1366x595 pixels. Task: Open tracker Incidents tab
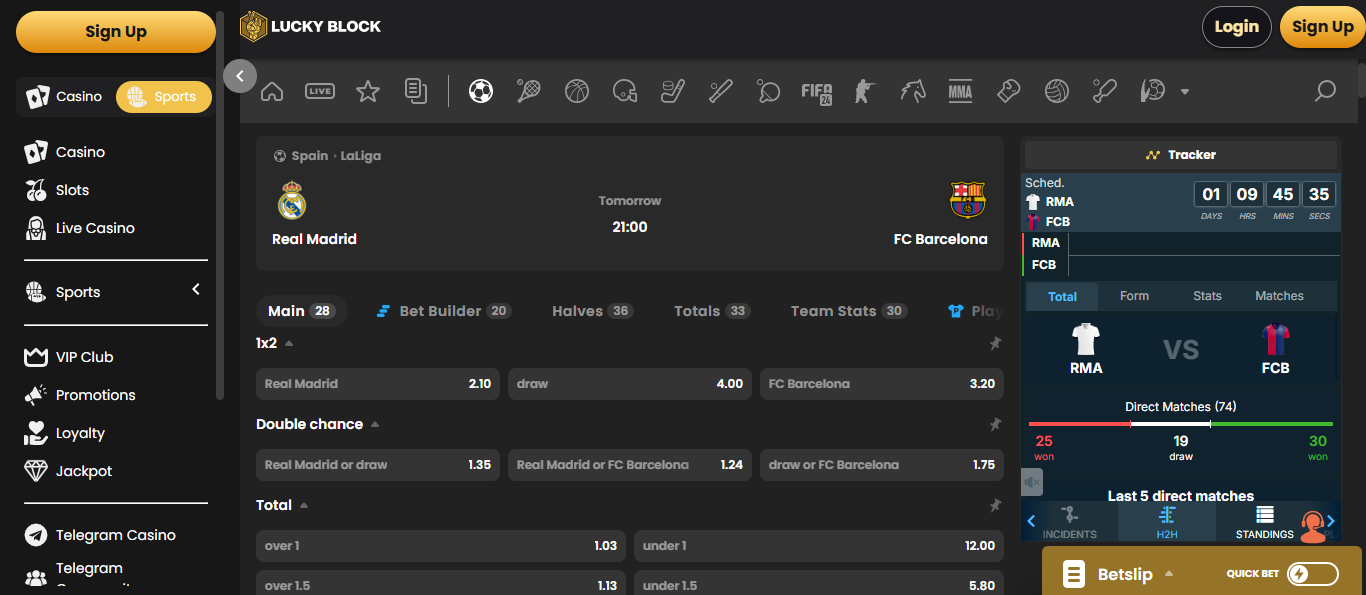point(1069,522)
